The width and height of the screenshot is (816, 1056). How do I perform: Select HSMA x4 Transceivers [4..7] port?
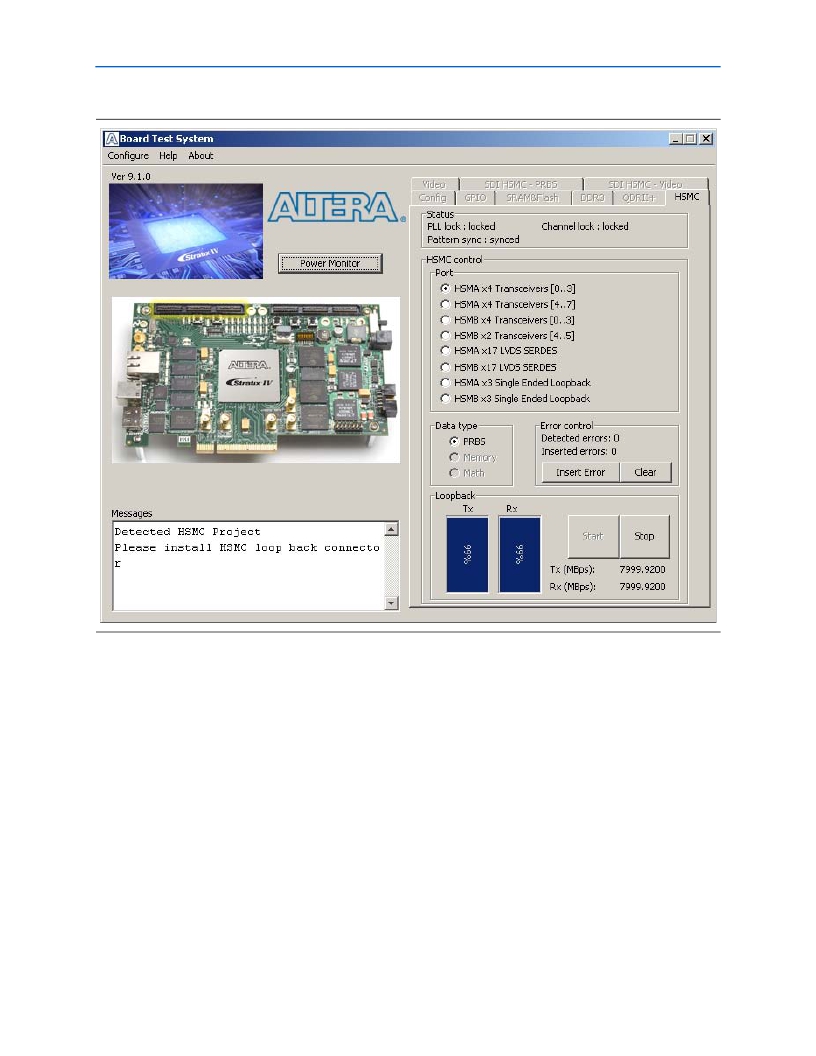pyautogui.click(x=508, y=304)
